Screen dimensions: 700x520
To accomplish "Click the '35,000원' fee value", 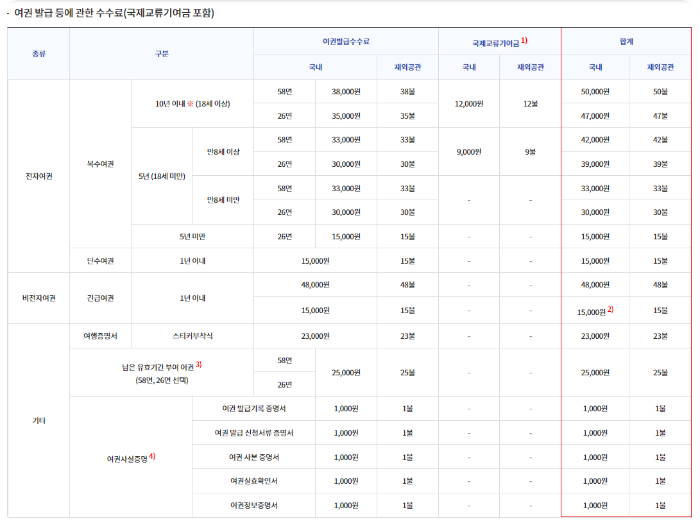I will pyautogui.click(x=346, y=116).
